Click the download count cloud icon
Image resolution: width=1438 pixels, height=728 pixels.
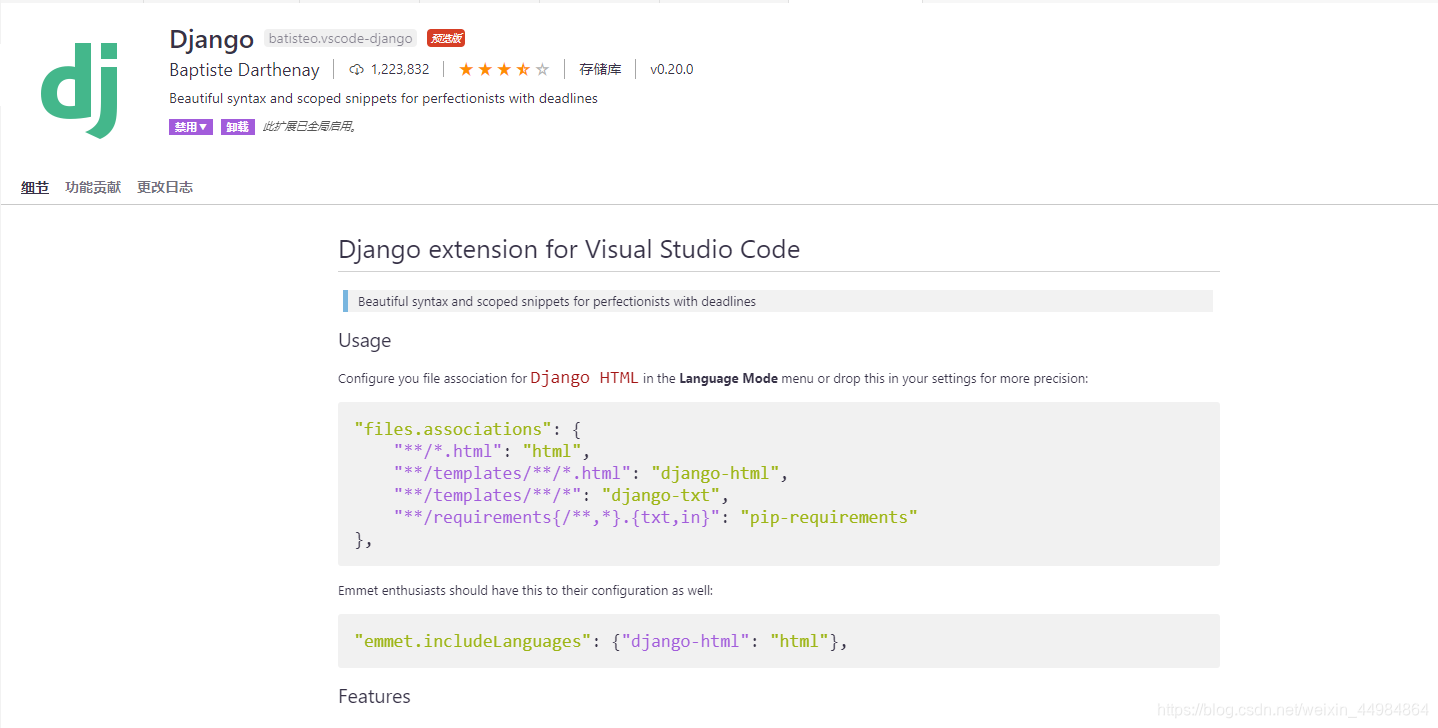tap(356, 69)
